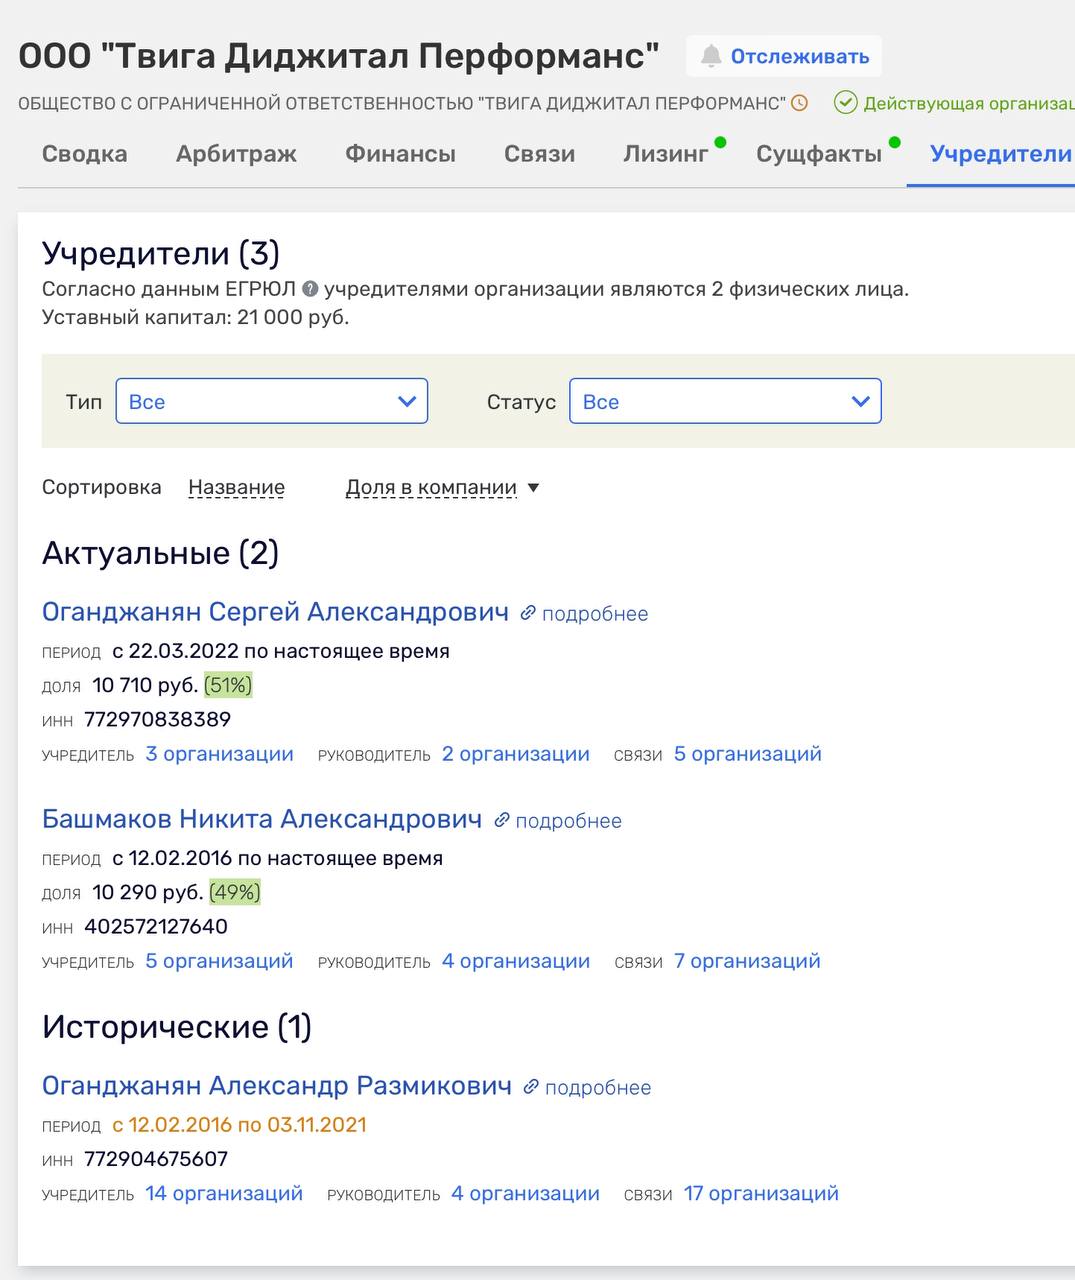
Task: Switch to the Арбитраж tab
Action: 236,154
